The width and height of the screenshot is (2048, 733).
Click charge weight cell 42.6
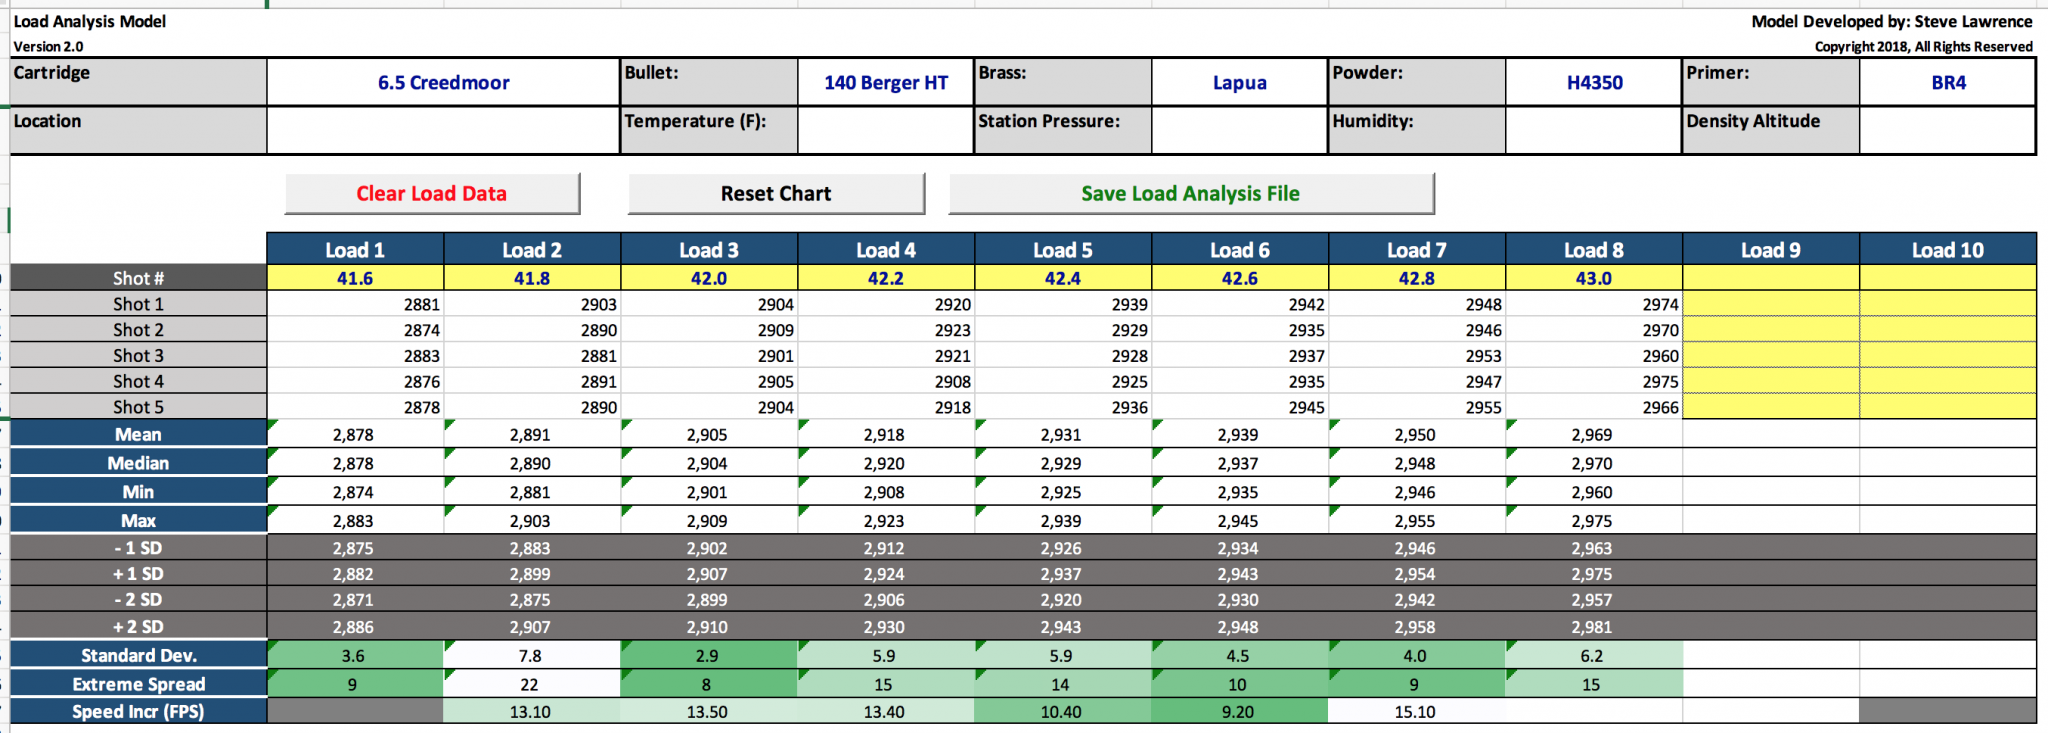point(1240,278)
